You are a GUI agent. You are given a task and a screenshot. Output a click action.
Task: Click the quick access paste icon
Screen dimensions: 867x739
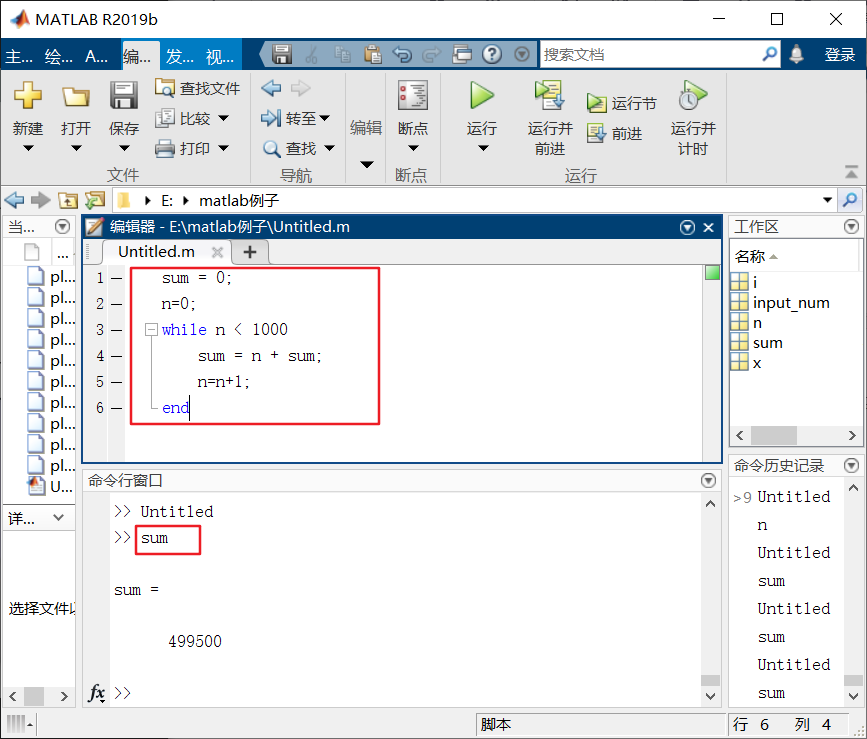(372, 54)
